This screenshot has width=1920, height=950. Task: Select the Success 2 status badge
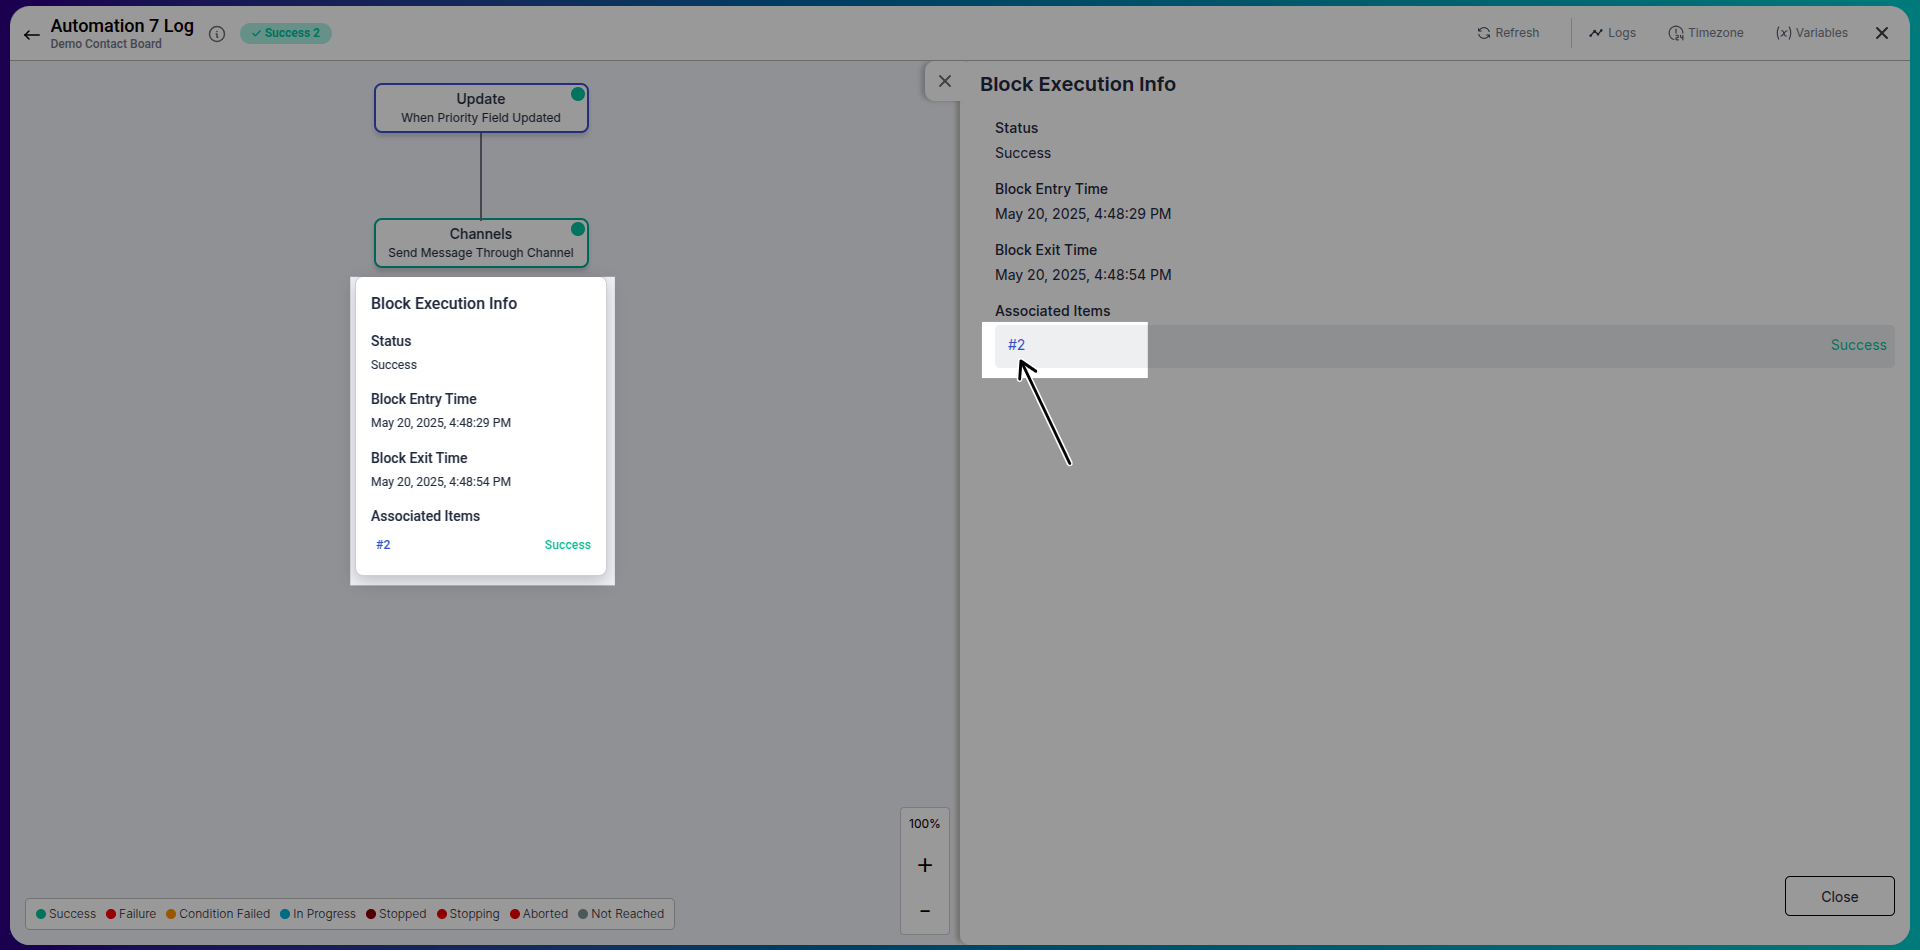[286, 33]
